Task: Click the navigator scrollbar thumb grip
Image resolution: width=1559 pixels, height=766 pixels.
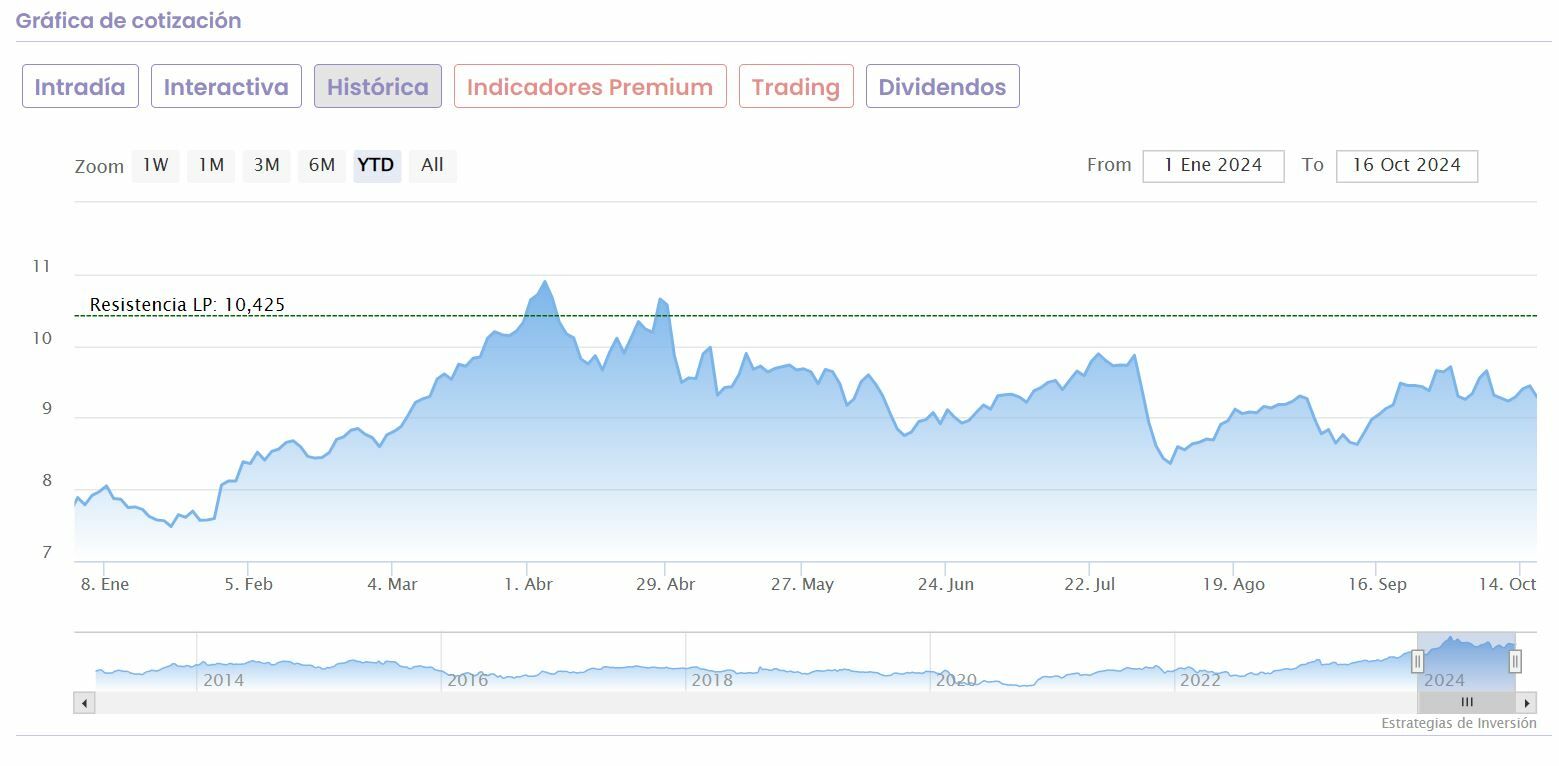Action: point(1467,703)
